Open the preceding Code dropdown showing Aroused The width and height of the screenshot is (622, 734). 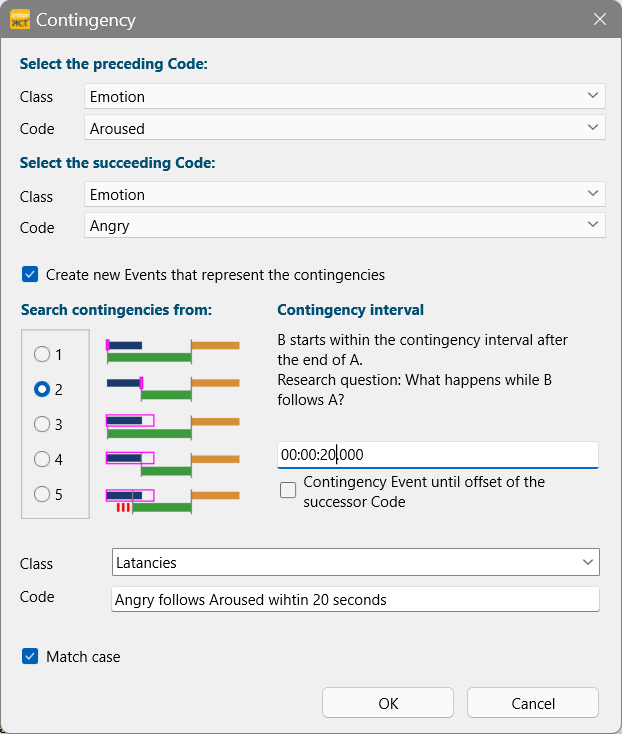[345, 127]
